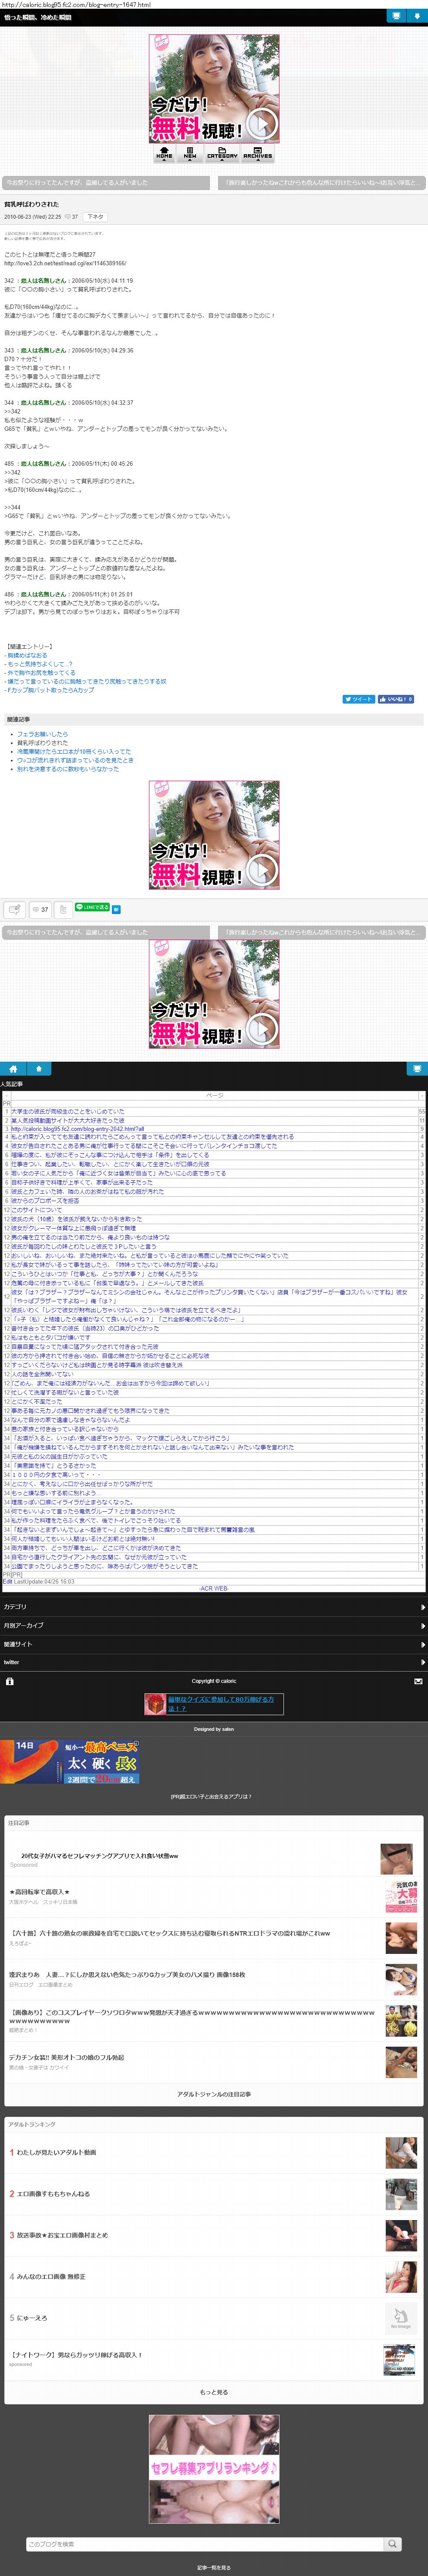Click the PC view monitor icon in top header

(396, 16)
